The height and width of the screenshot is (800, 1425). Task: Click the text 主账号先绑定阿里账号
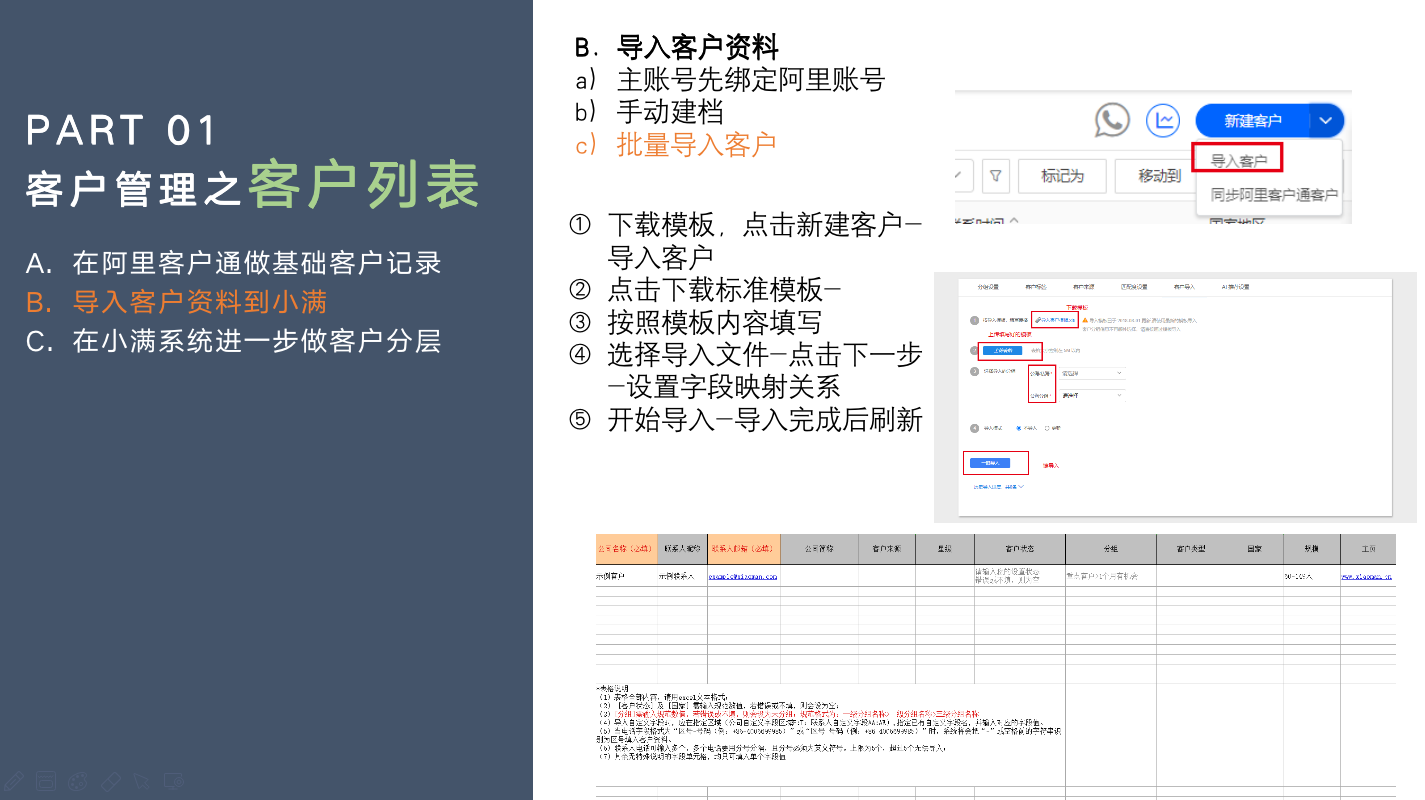751,79
